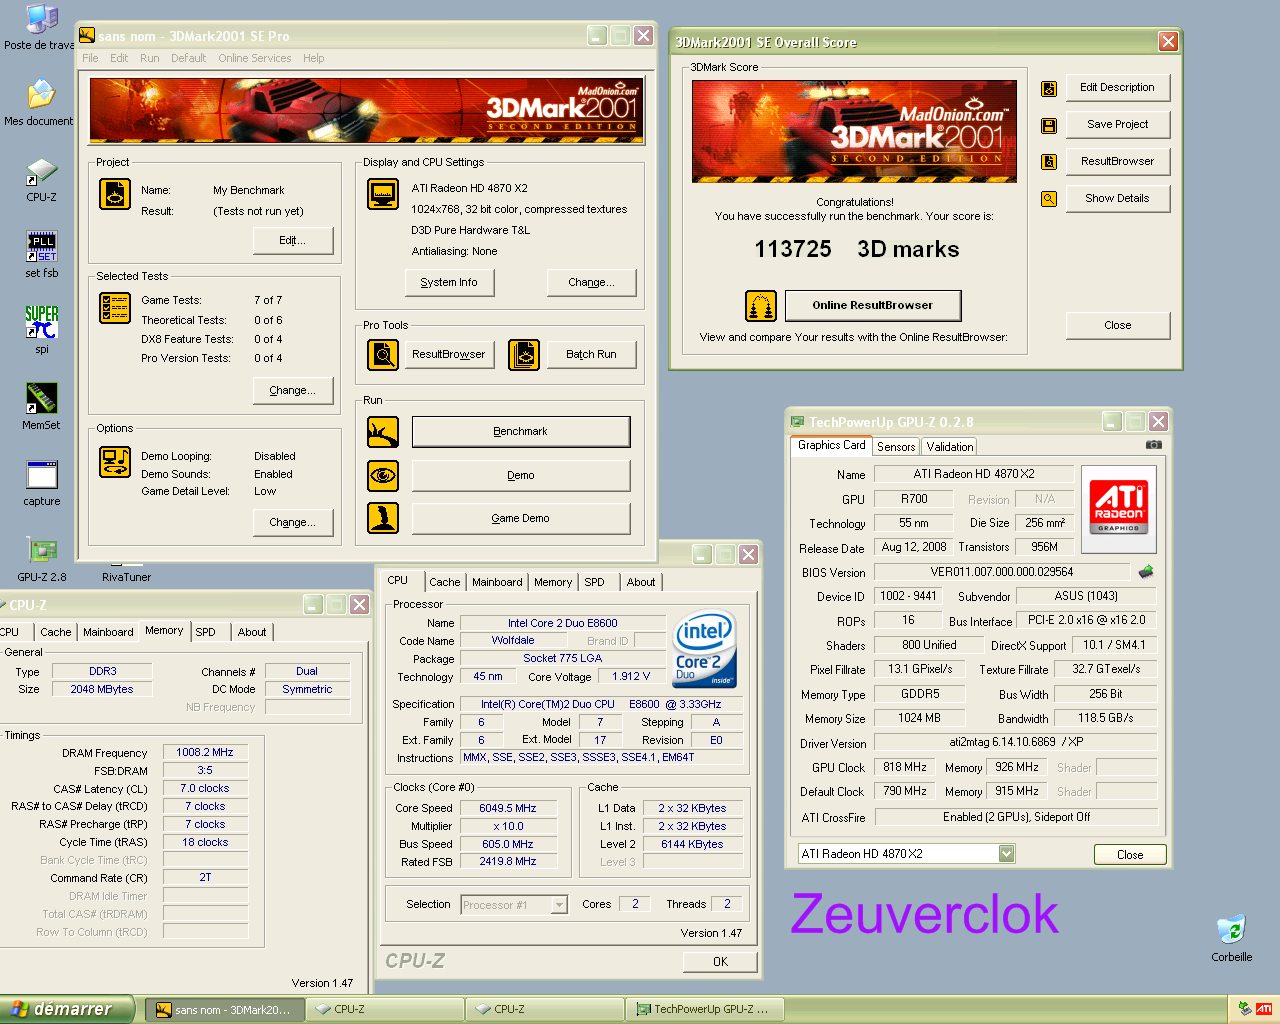1280x1024 pixels.
Task: Click Change button under Display and CPU Settings
Action: coord(591,283)
